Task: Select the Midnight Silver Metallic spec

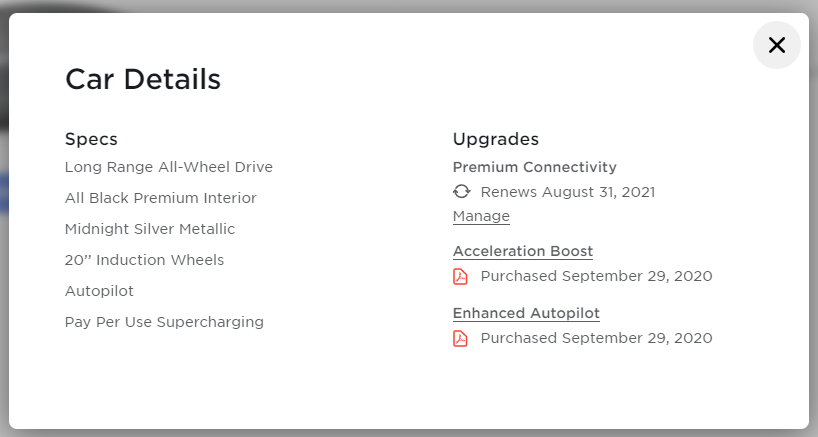Action: (x=150, y=229)
